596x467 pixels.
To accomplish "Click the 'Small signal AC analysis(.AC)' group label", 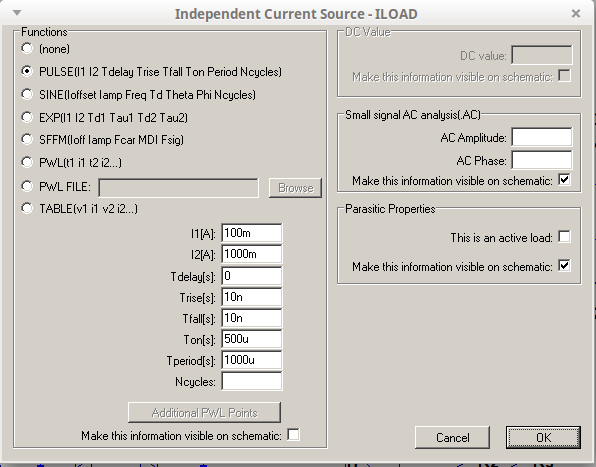I will pos(413,115).
